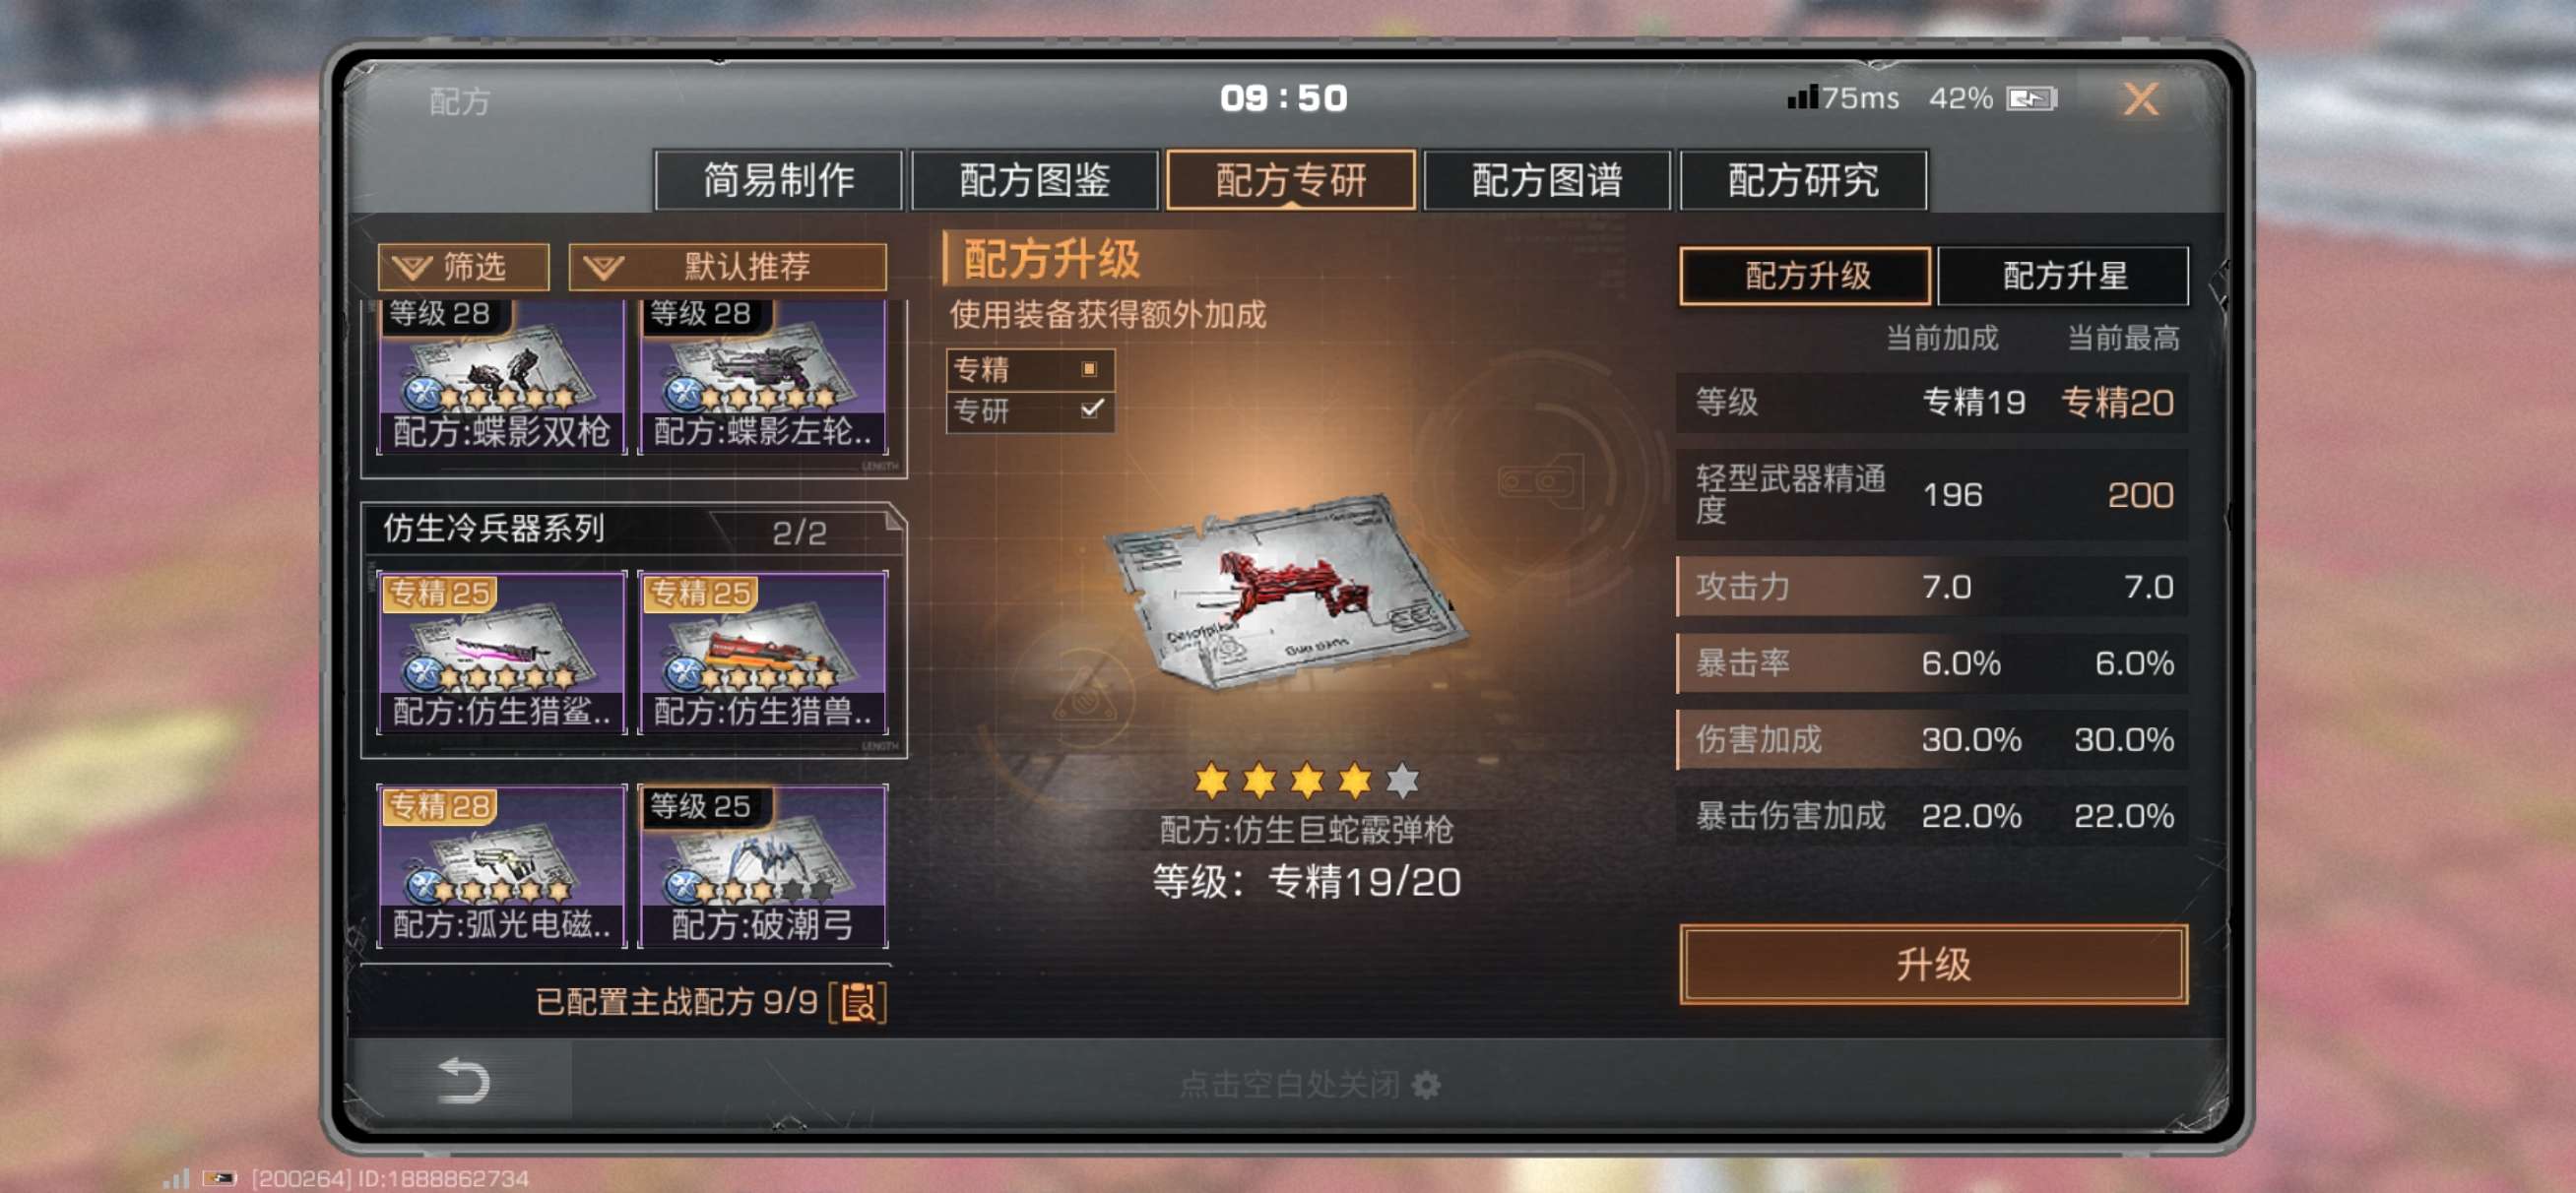Click the settings gear near 点击空白处关闭
This screenshot has width=2576, height=1193.
coord(1427,1084)
